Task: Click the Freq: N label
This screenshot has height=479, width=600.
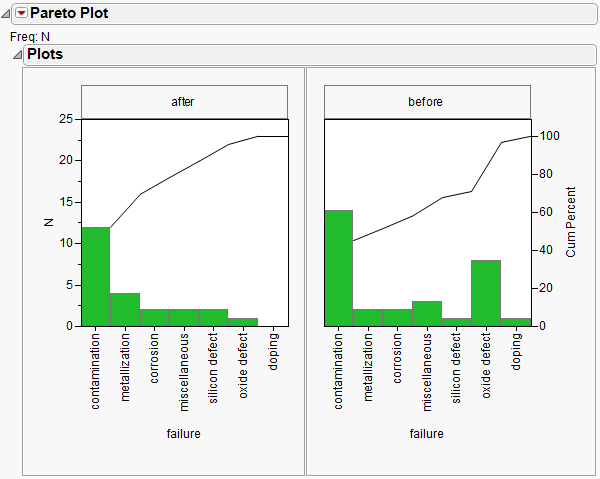Action: (30, 37)
